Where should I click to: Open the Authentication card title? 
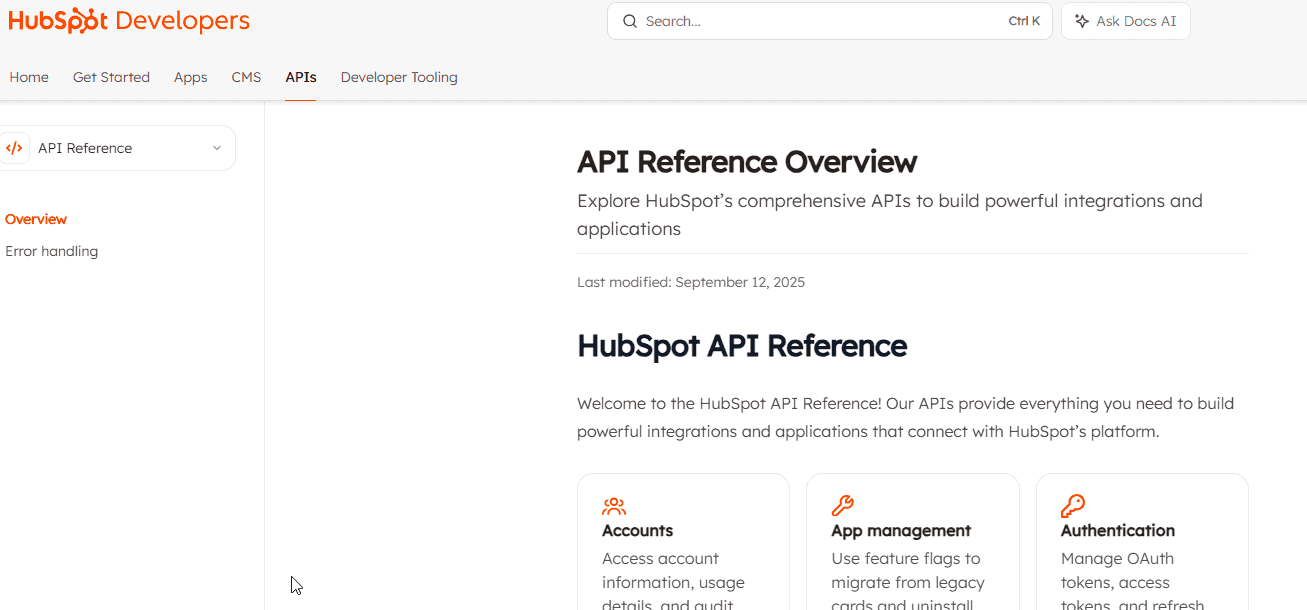point(1117,531)
